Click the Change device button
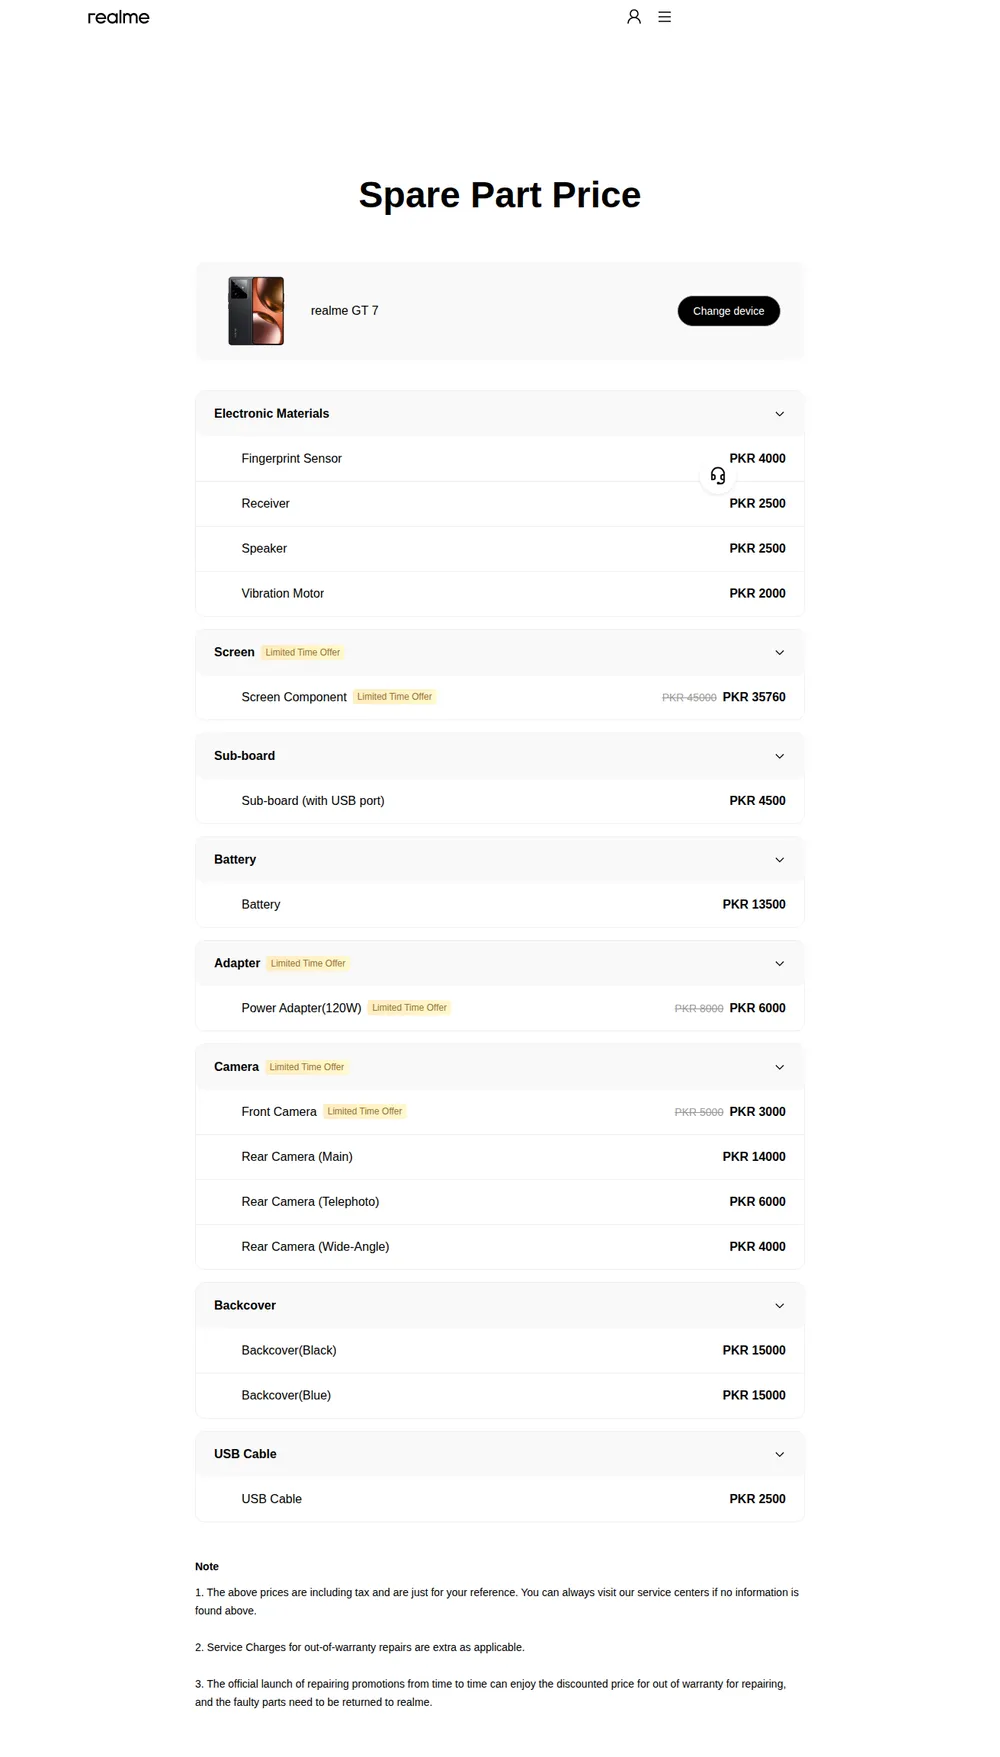This screenshot has height=1757, width=1000. pos(729,311)
